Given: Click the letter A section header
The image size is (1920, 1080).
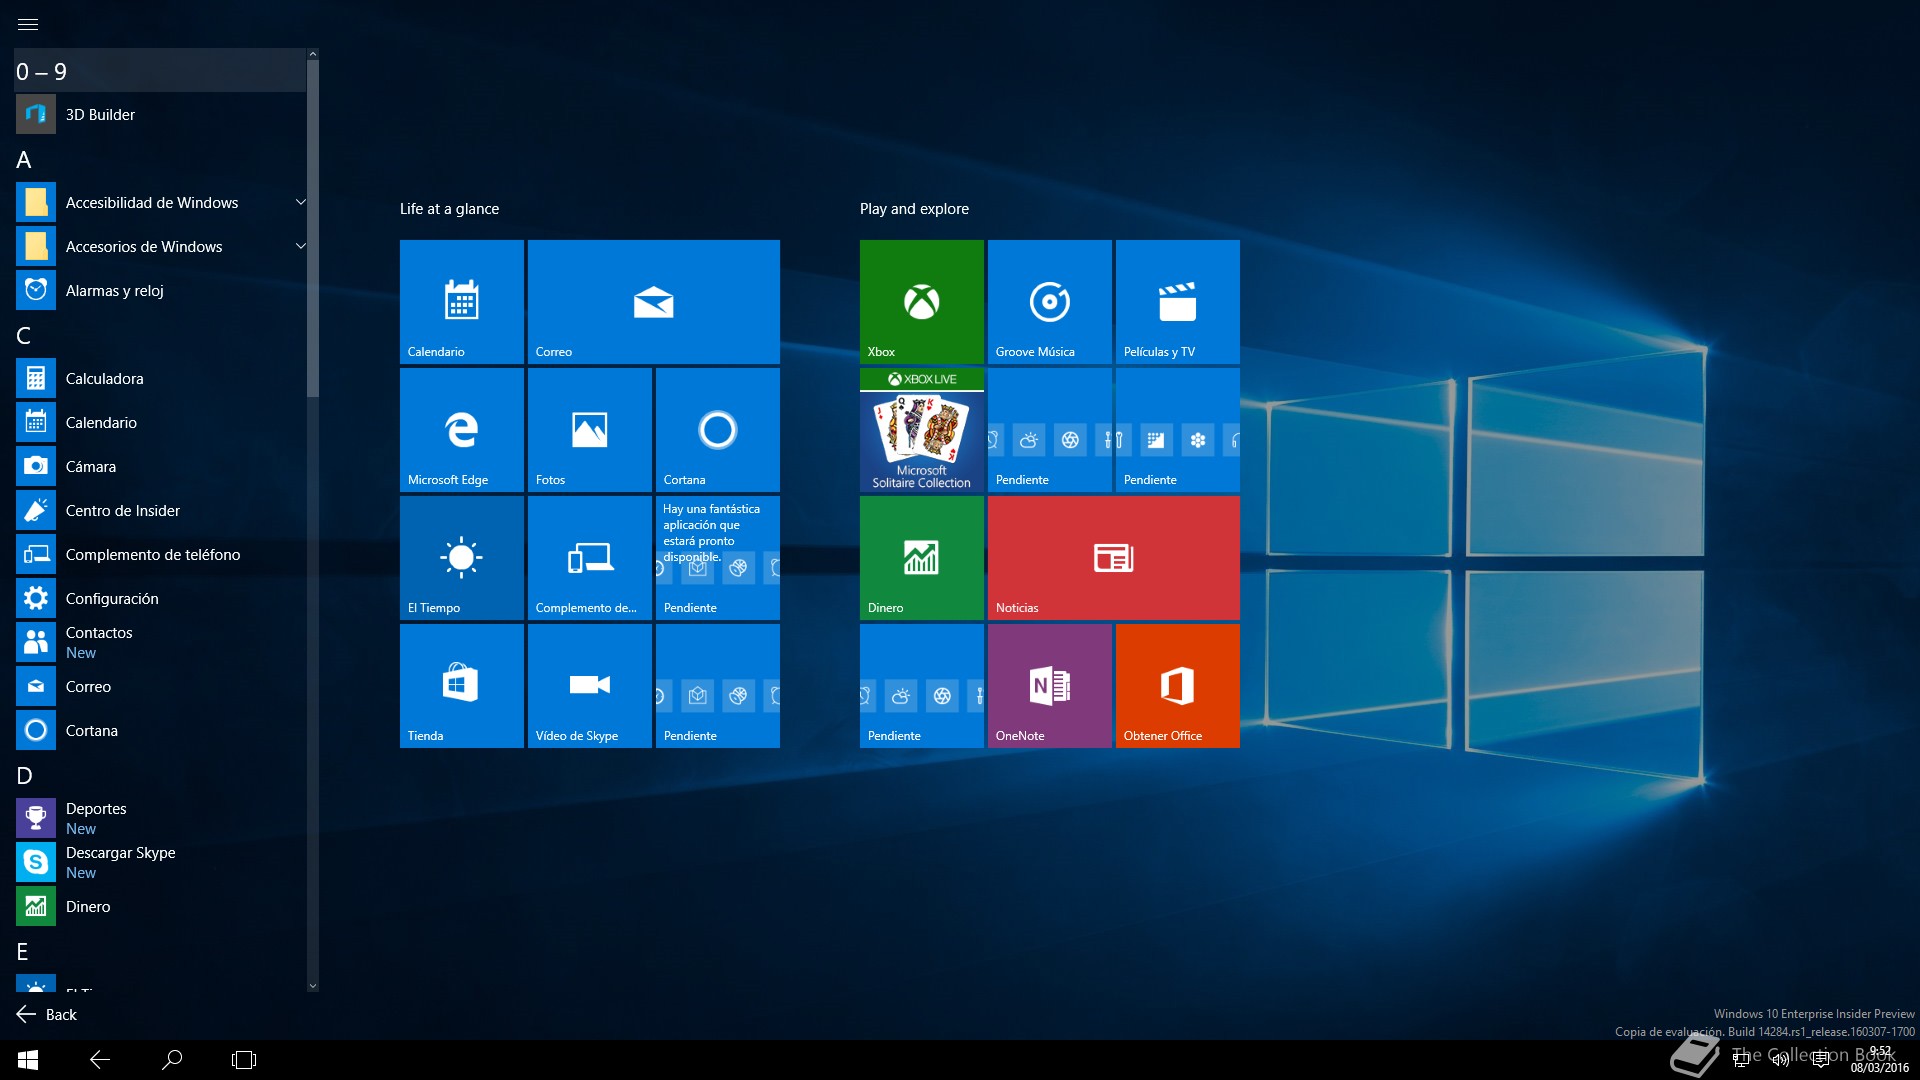Looking at the screenshot, I should [x=24, y=160].
